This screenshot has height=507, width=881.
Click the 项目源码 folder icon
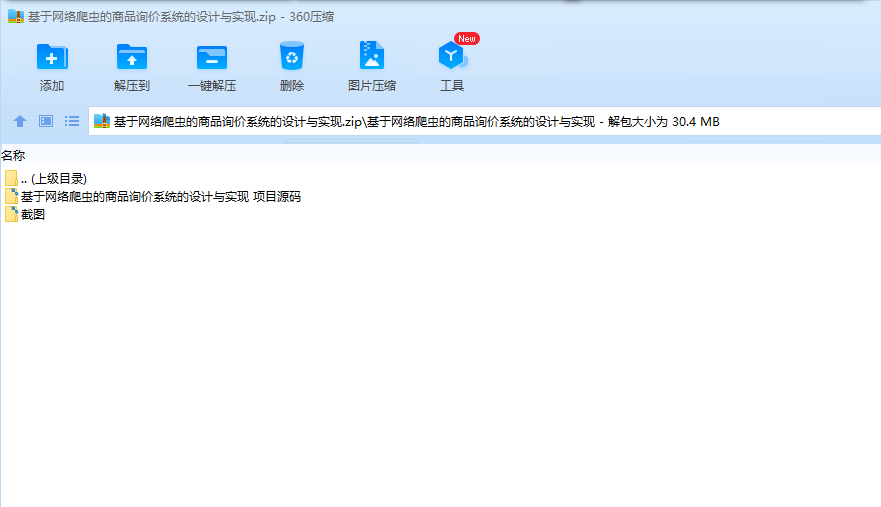coord(11,196)
